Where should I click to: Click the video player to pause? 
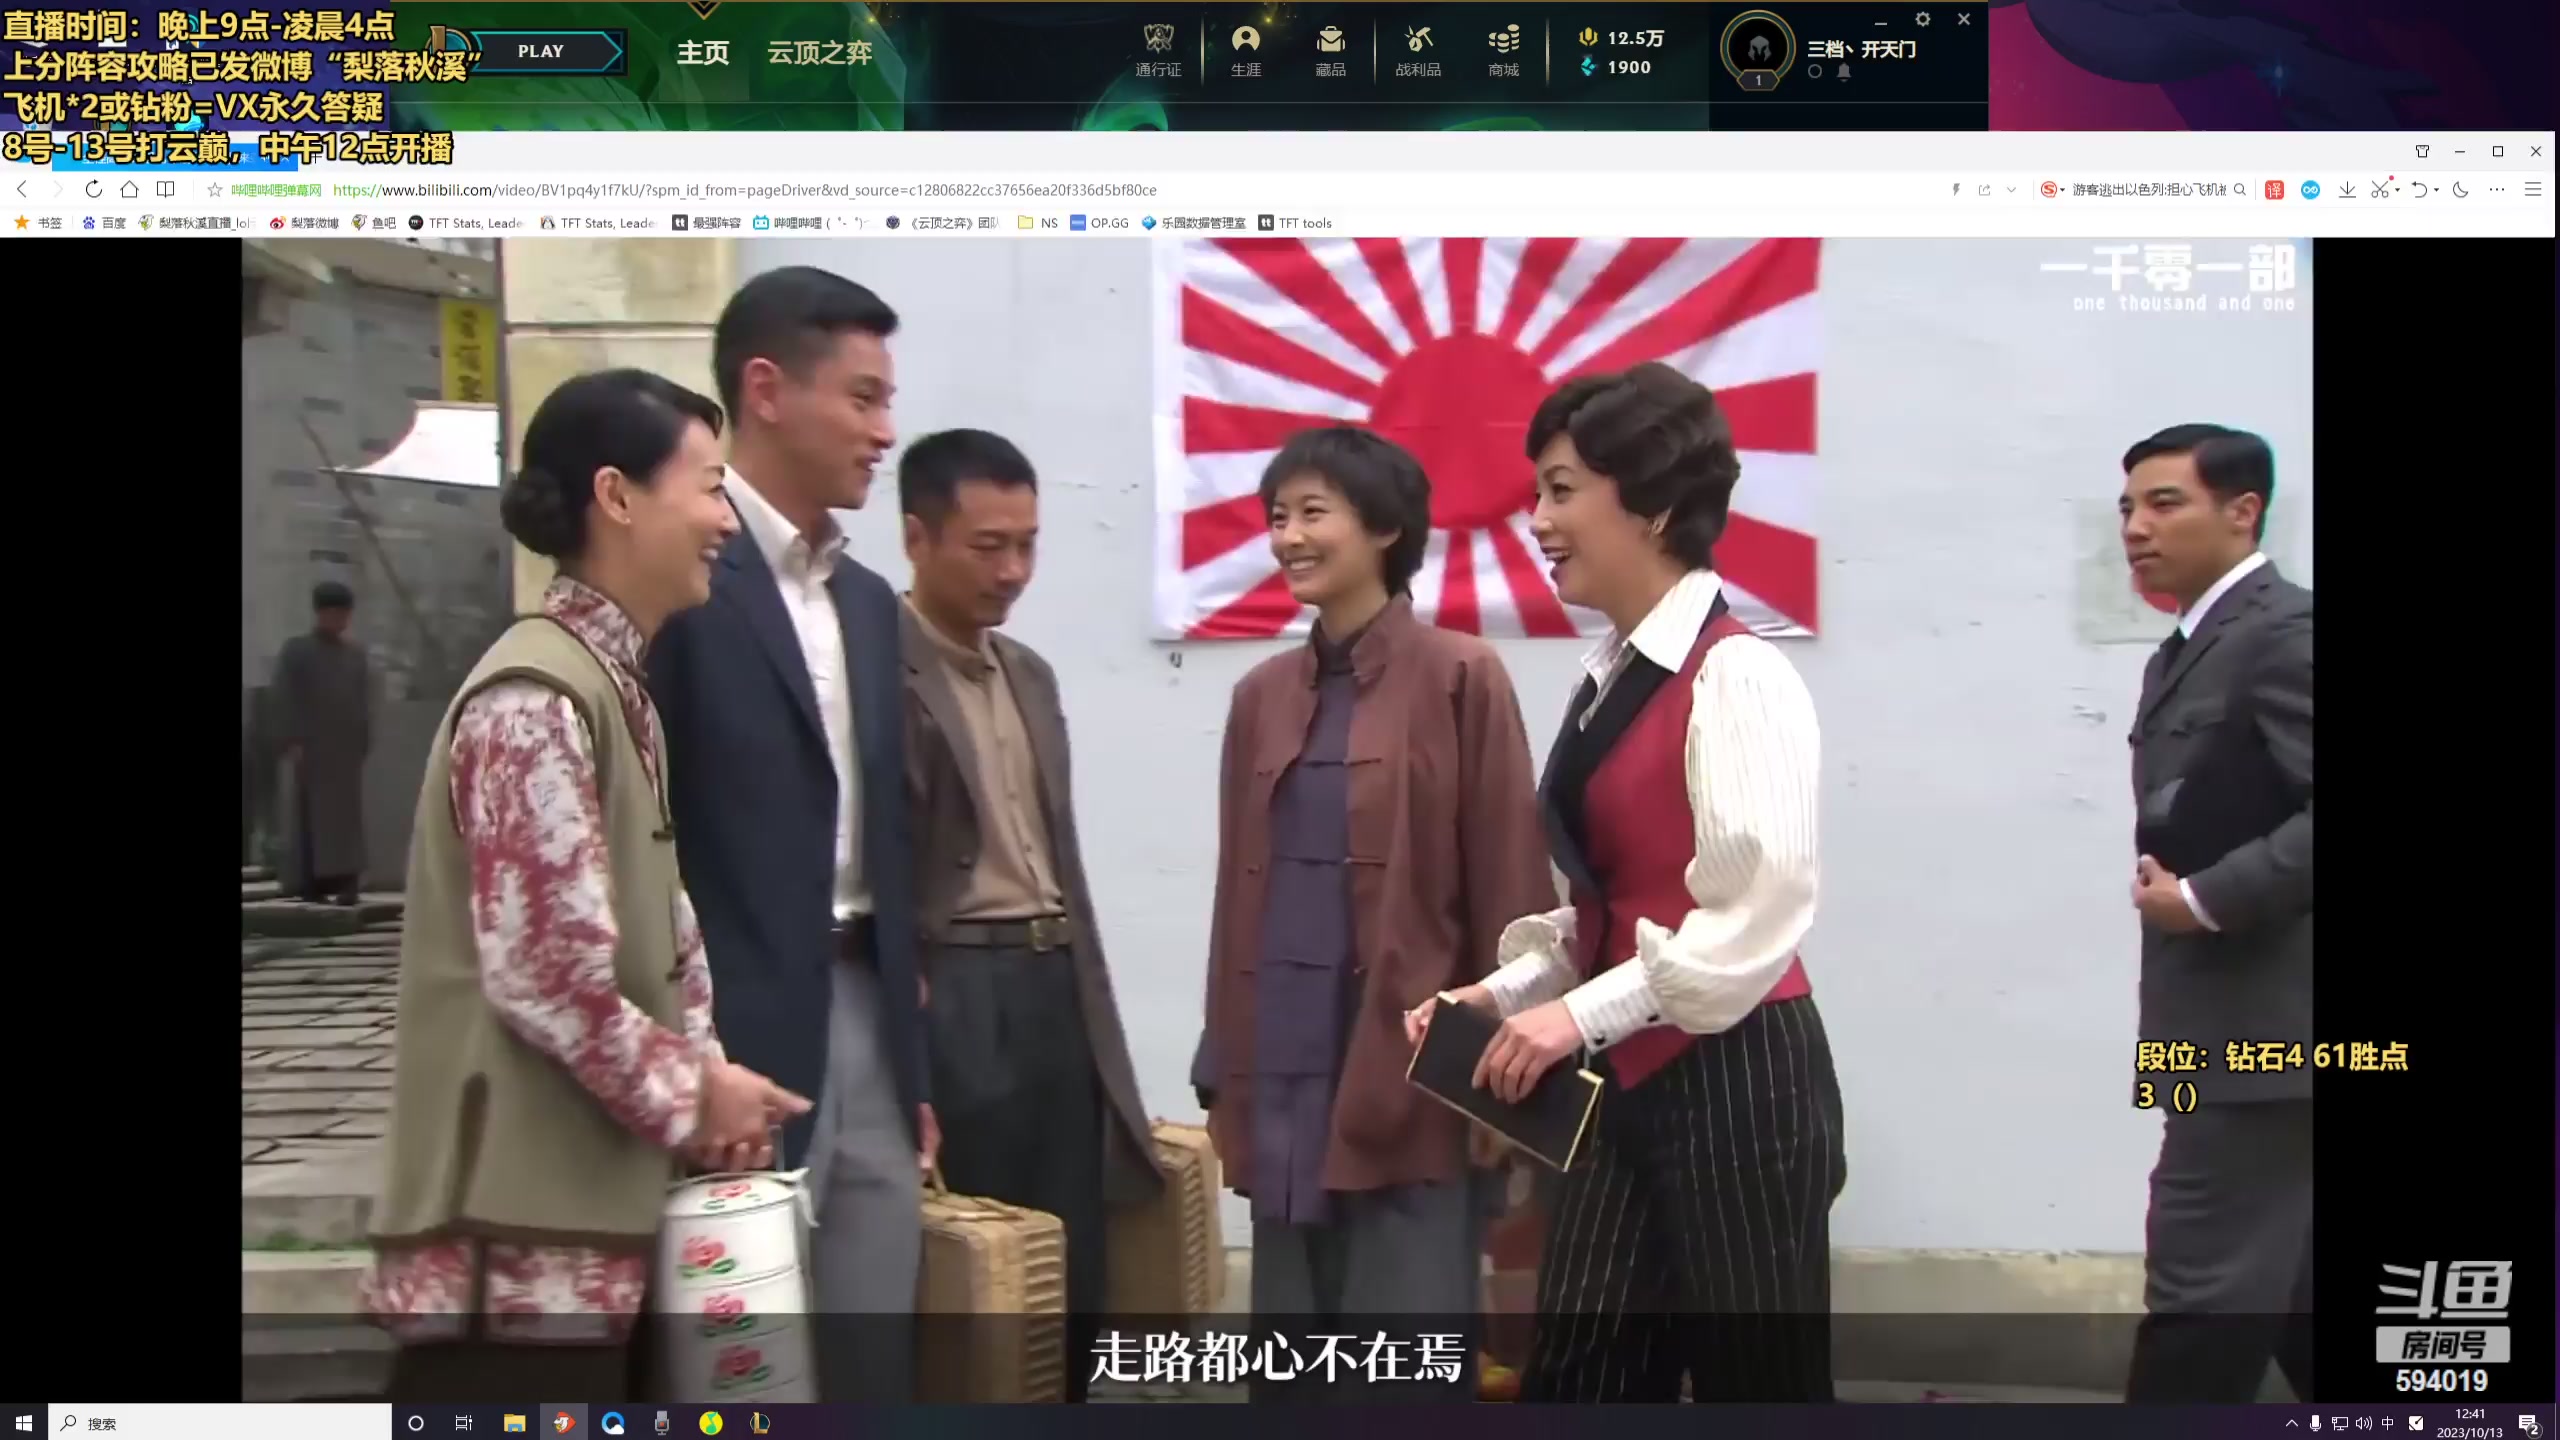1277,819
